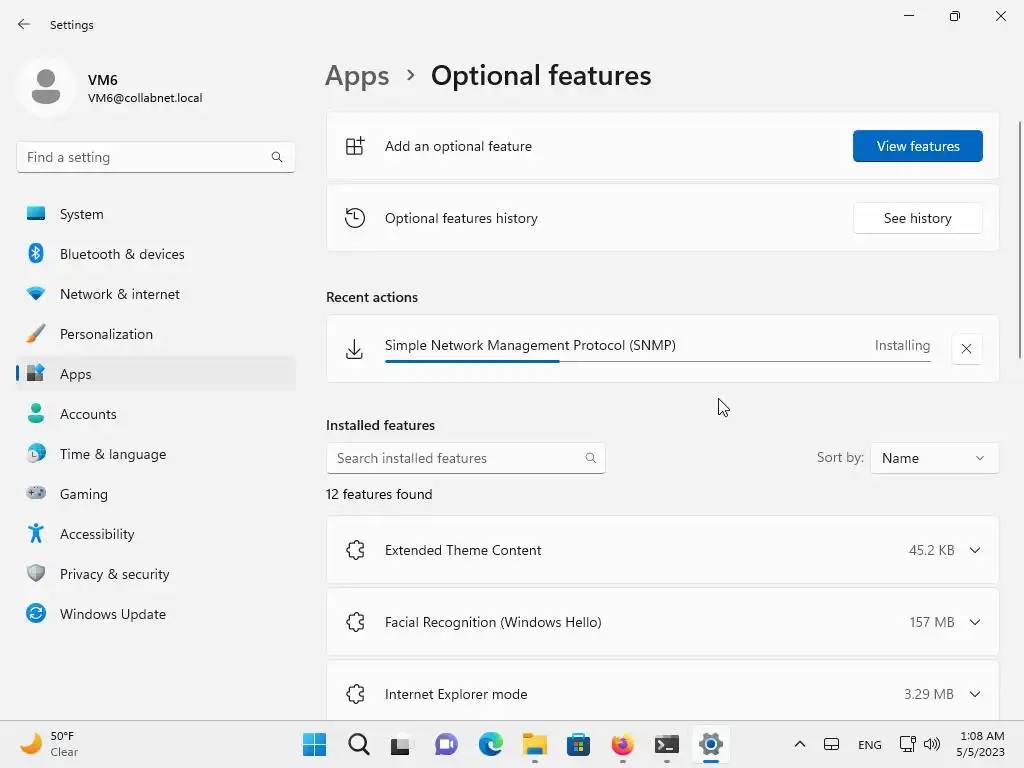The image size is (1024, 768).
Task: Open Microsoft Edge from the taskbar
Action: (x=490, y=745)
